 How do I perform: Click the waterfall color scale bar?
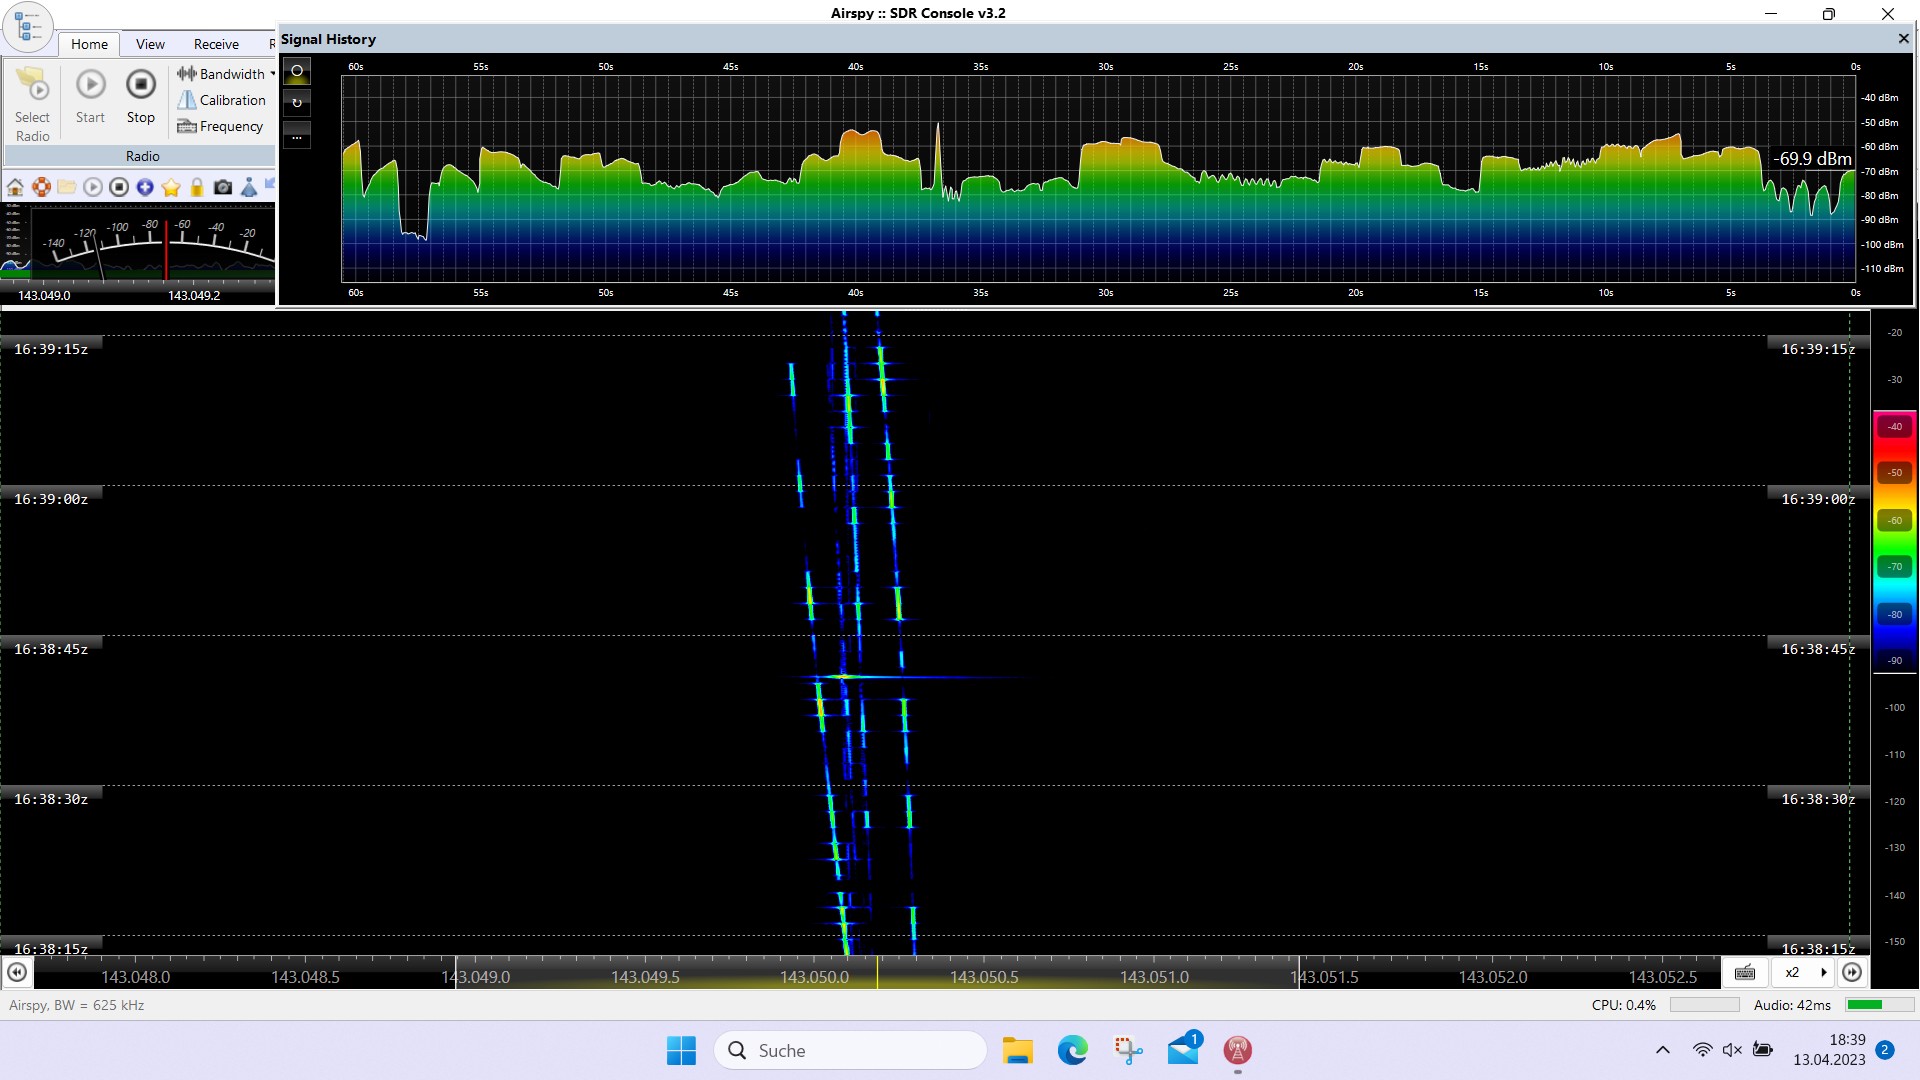click(1894, 541)
